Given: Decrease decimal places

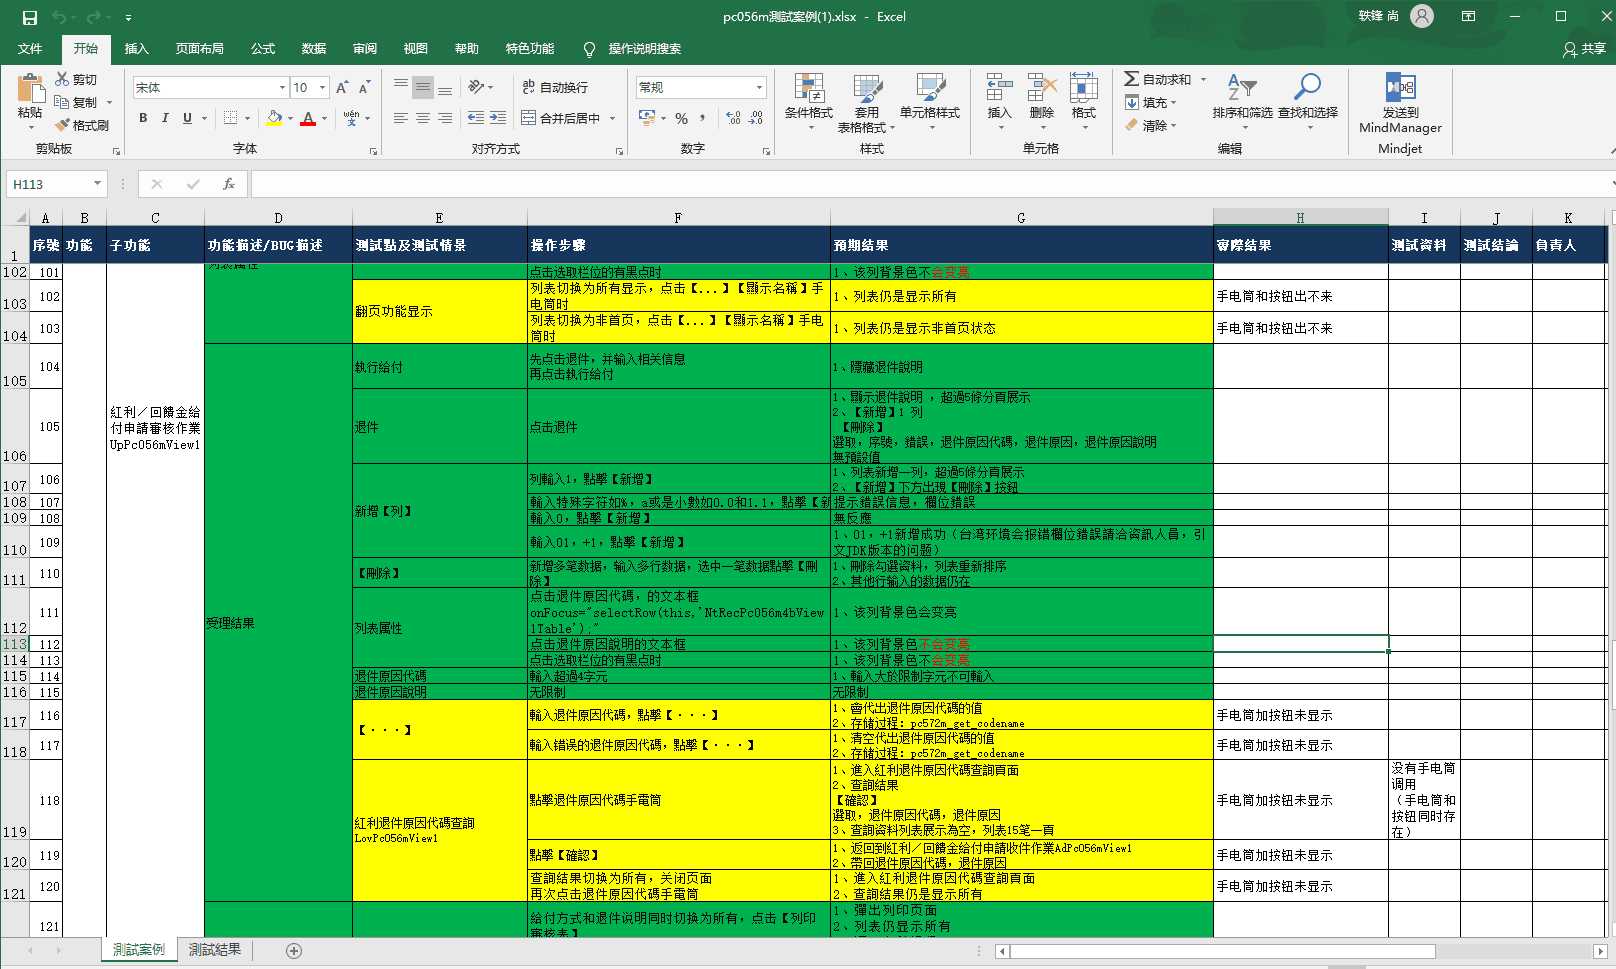Looking at the screenshot, I should 756,118.
